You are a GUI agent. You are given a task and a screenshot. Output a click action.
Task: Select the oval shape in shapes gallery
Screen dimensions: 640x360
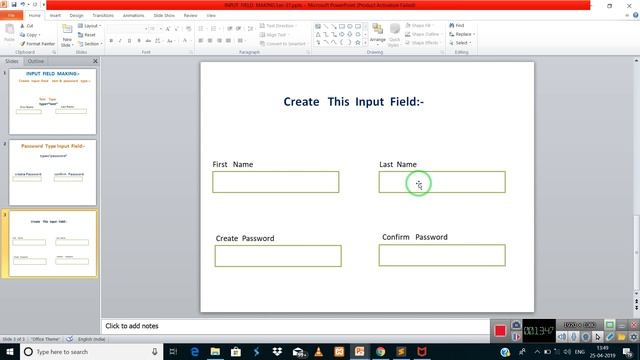click(350, 26)
